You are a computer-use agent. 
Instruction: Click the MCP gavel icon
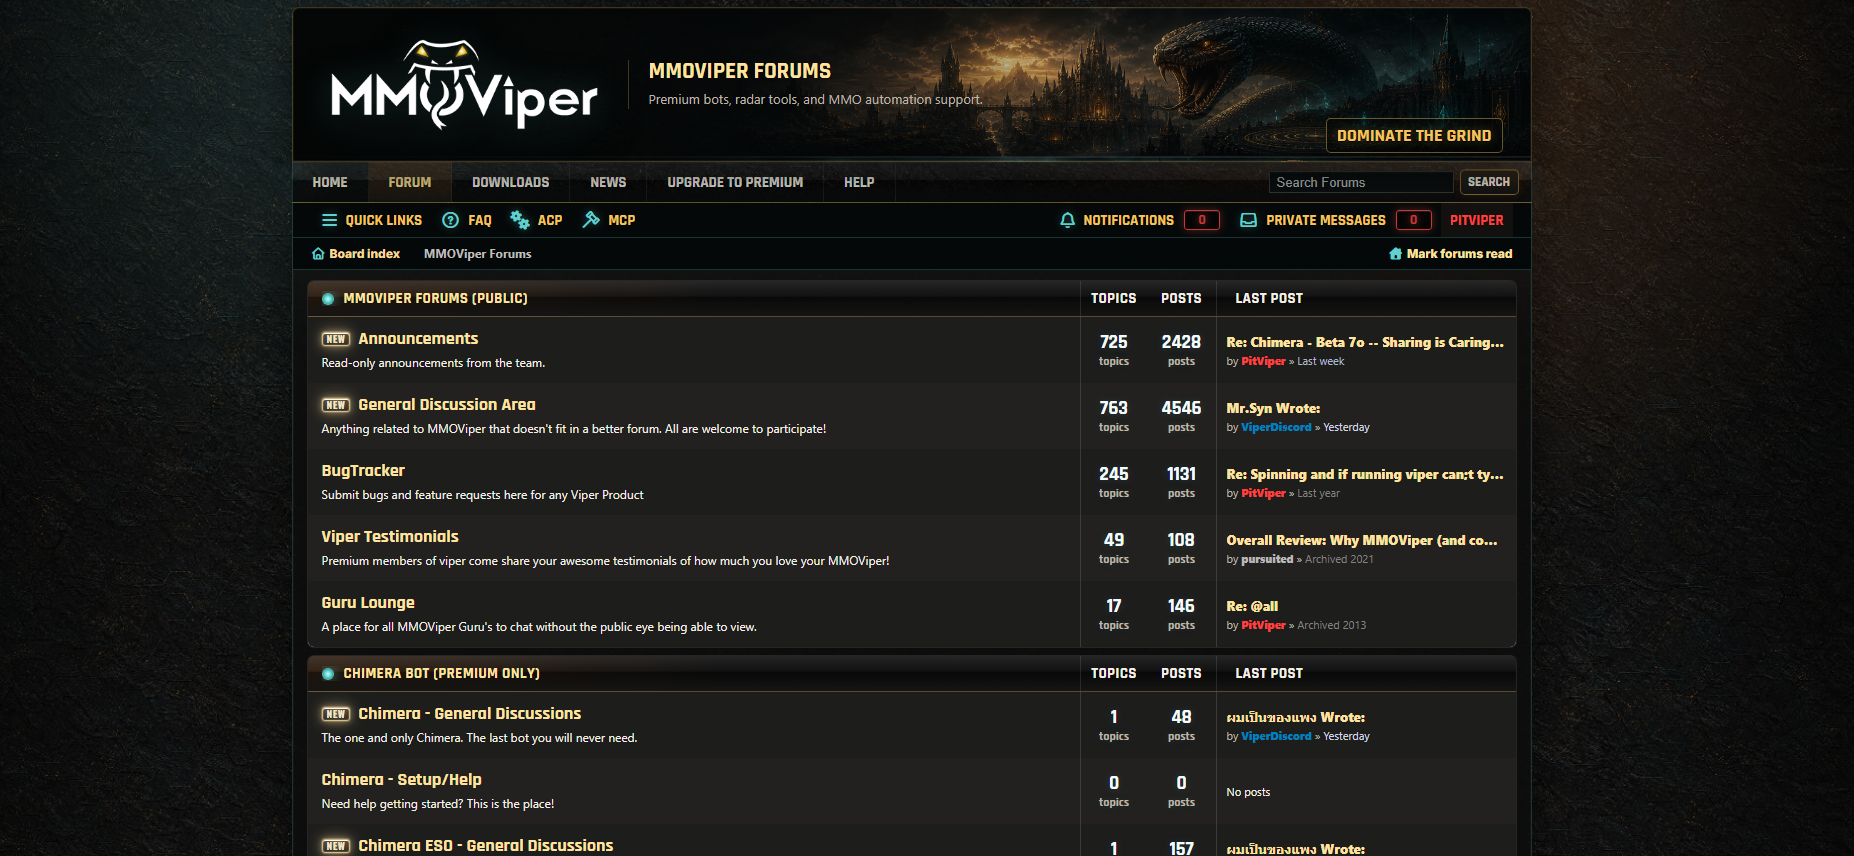591,220
